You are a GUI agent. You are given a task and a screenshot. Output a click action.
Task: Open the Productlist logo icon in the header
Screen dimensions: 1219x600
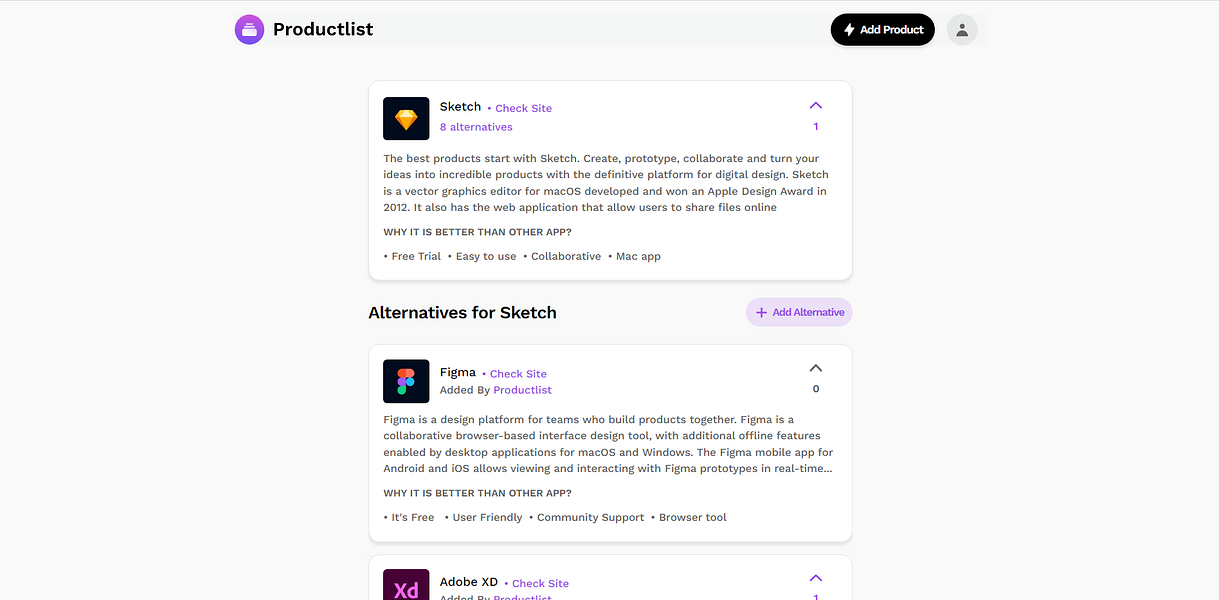[x=249, y=29]
